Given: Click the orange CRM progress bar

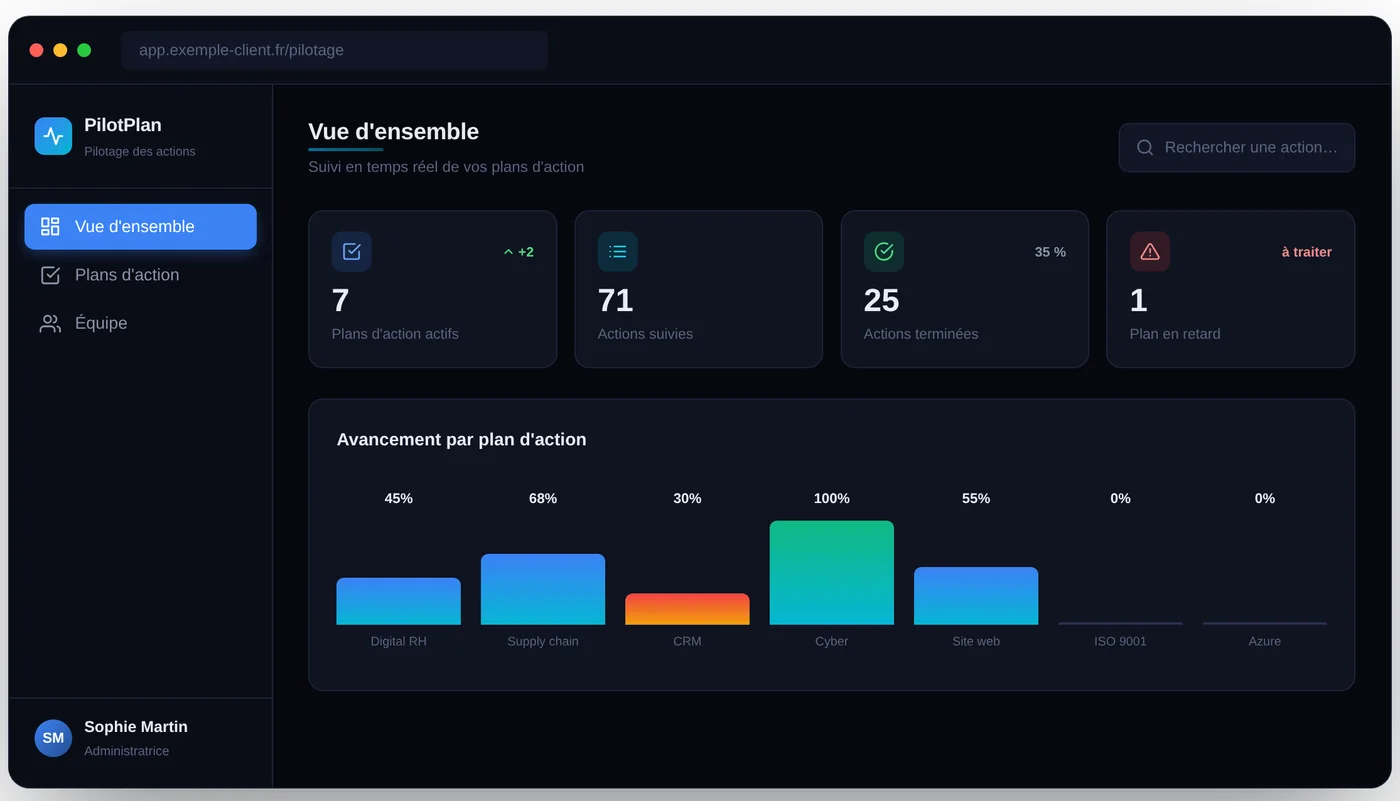Looking at the screenshot, I should [687, 609].
